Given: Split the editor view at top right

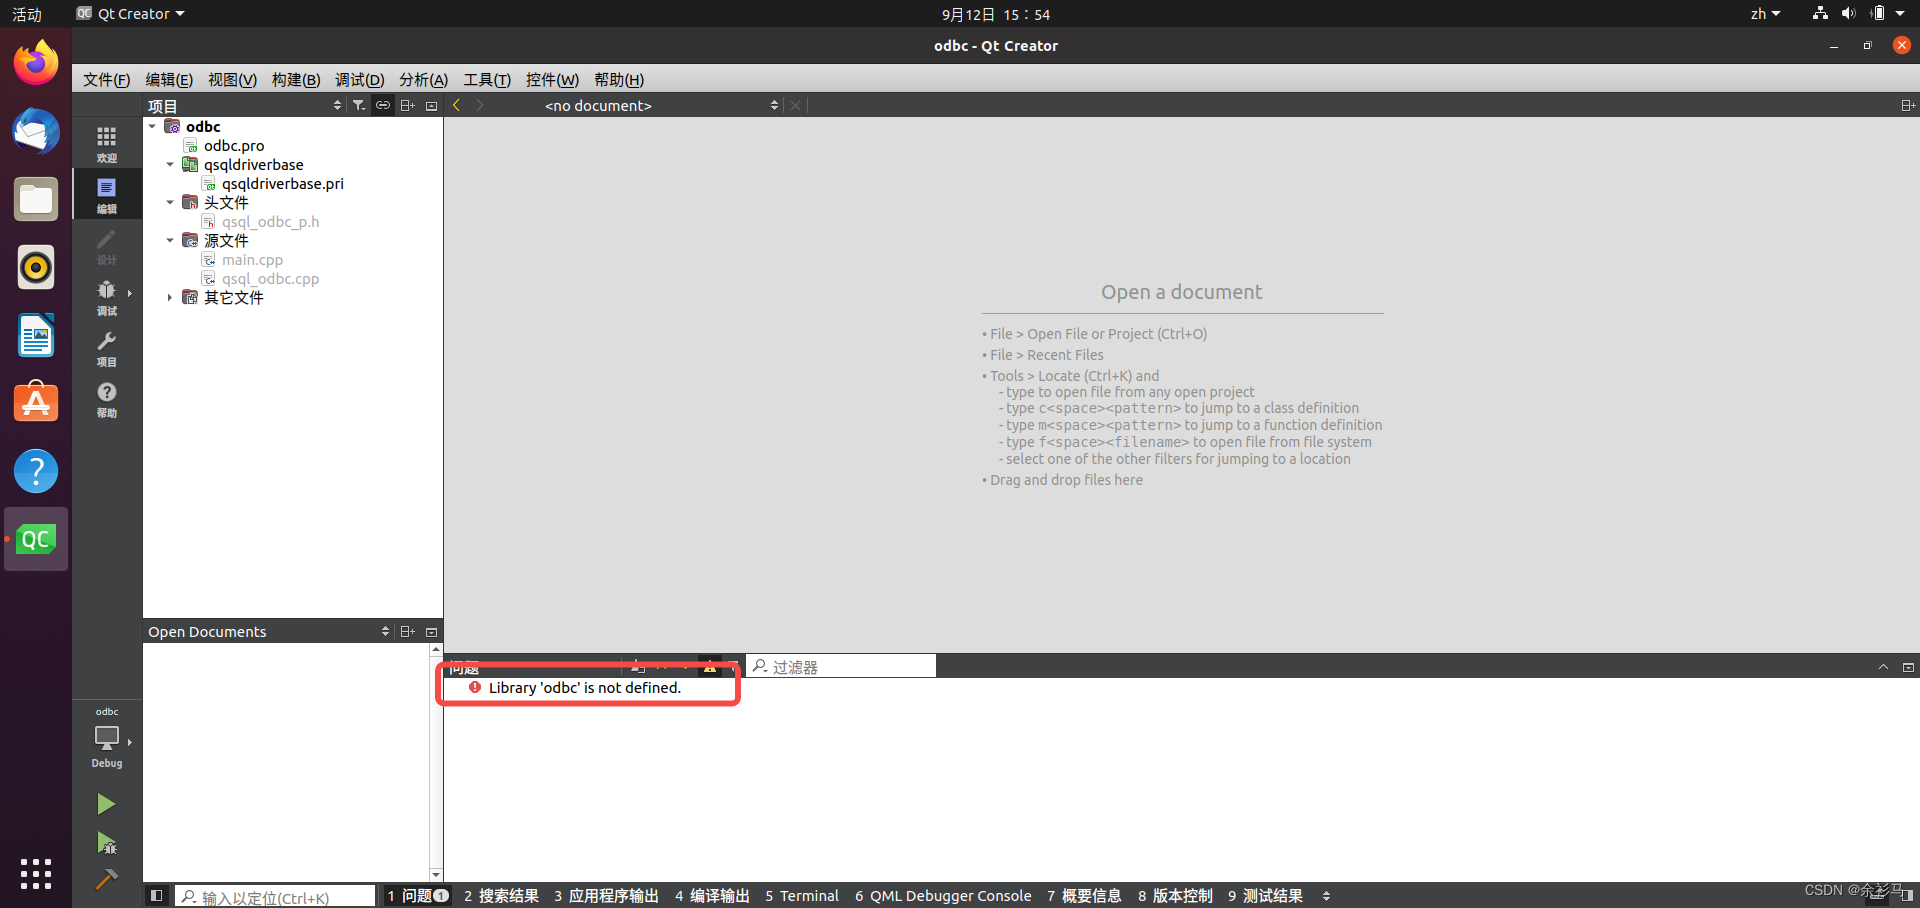Looking at the screenshot, I should [x=1907, y=105].
